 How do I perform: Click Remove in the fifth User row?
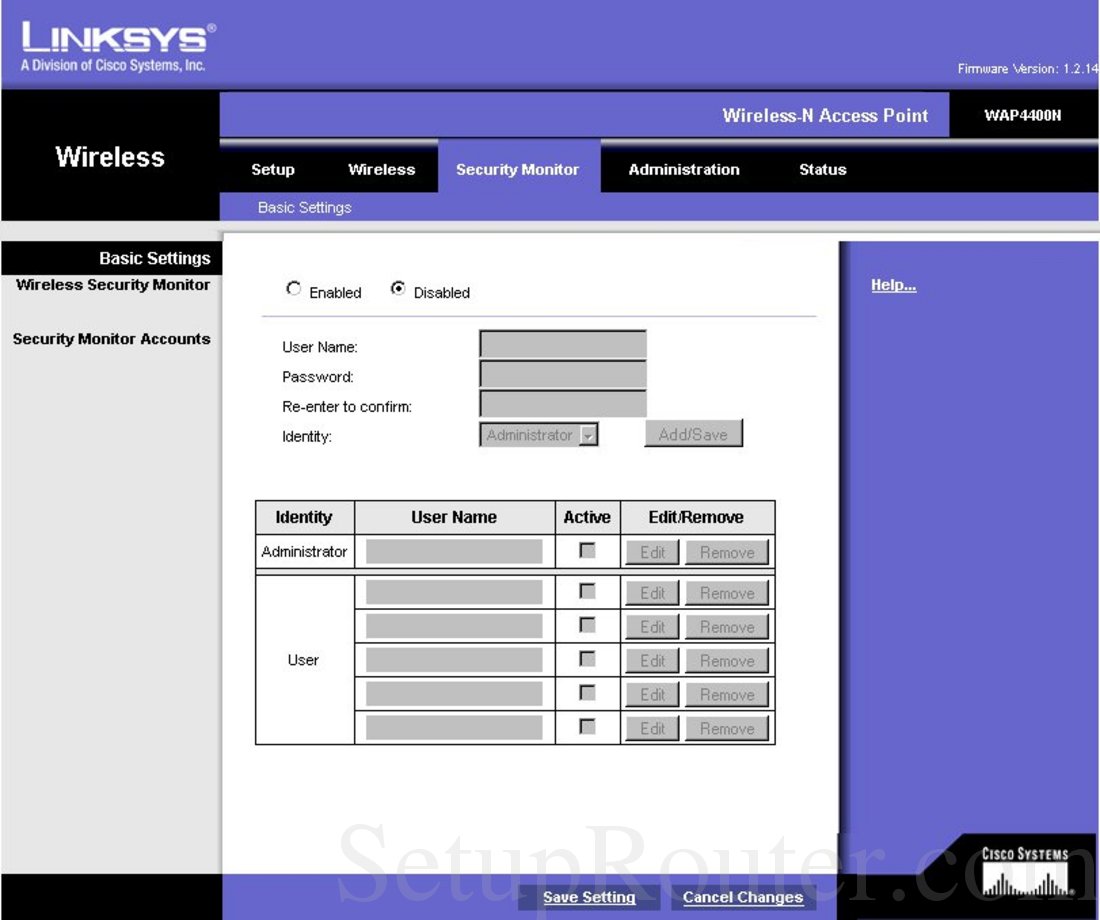(x=727, y=728)
